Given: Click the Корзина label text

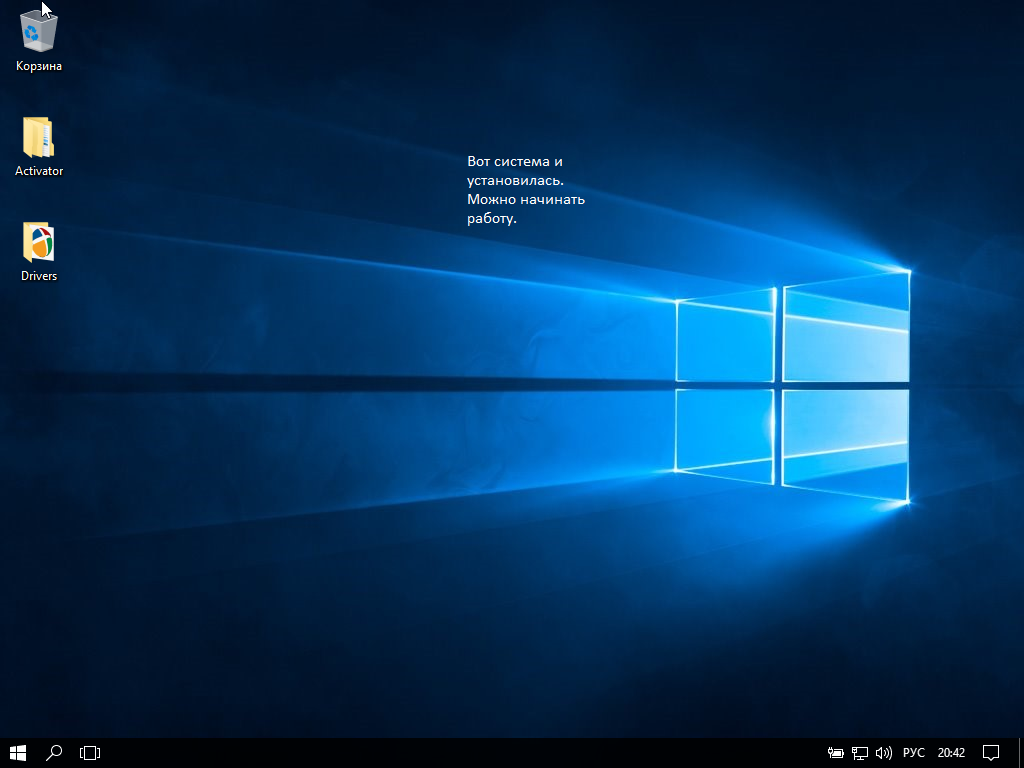Looking at the screenshot, I should (39, 66).
